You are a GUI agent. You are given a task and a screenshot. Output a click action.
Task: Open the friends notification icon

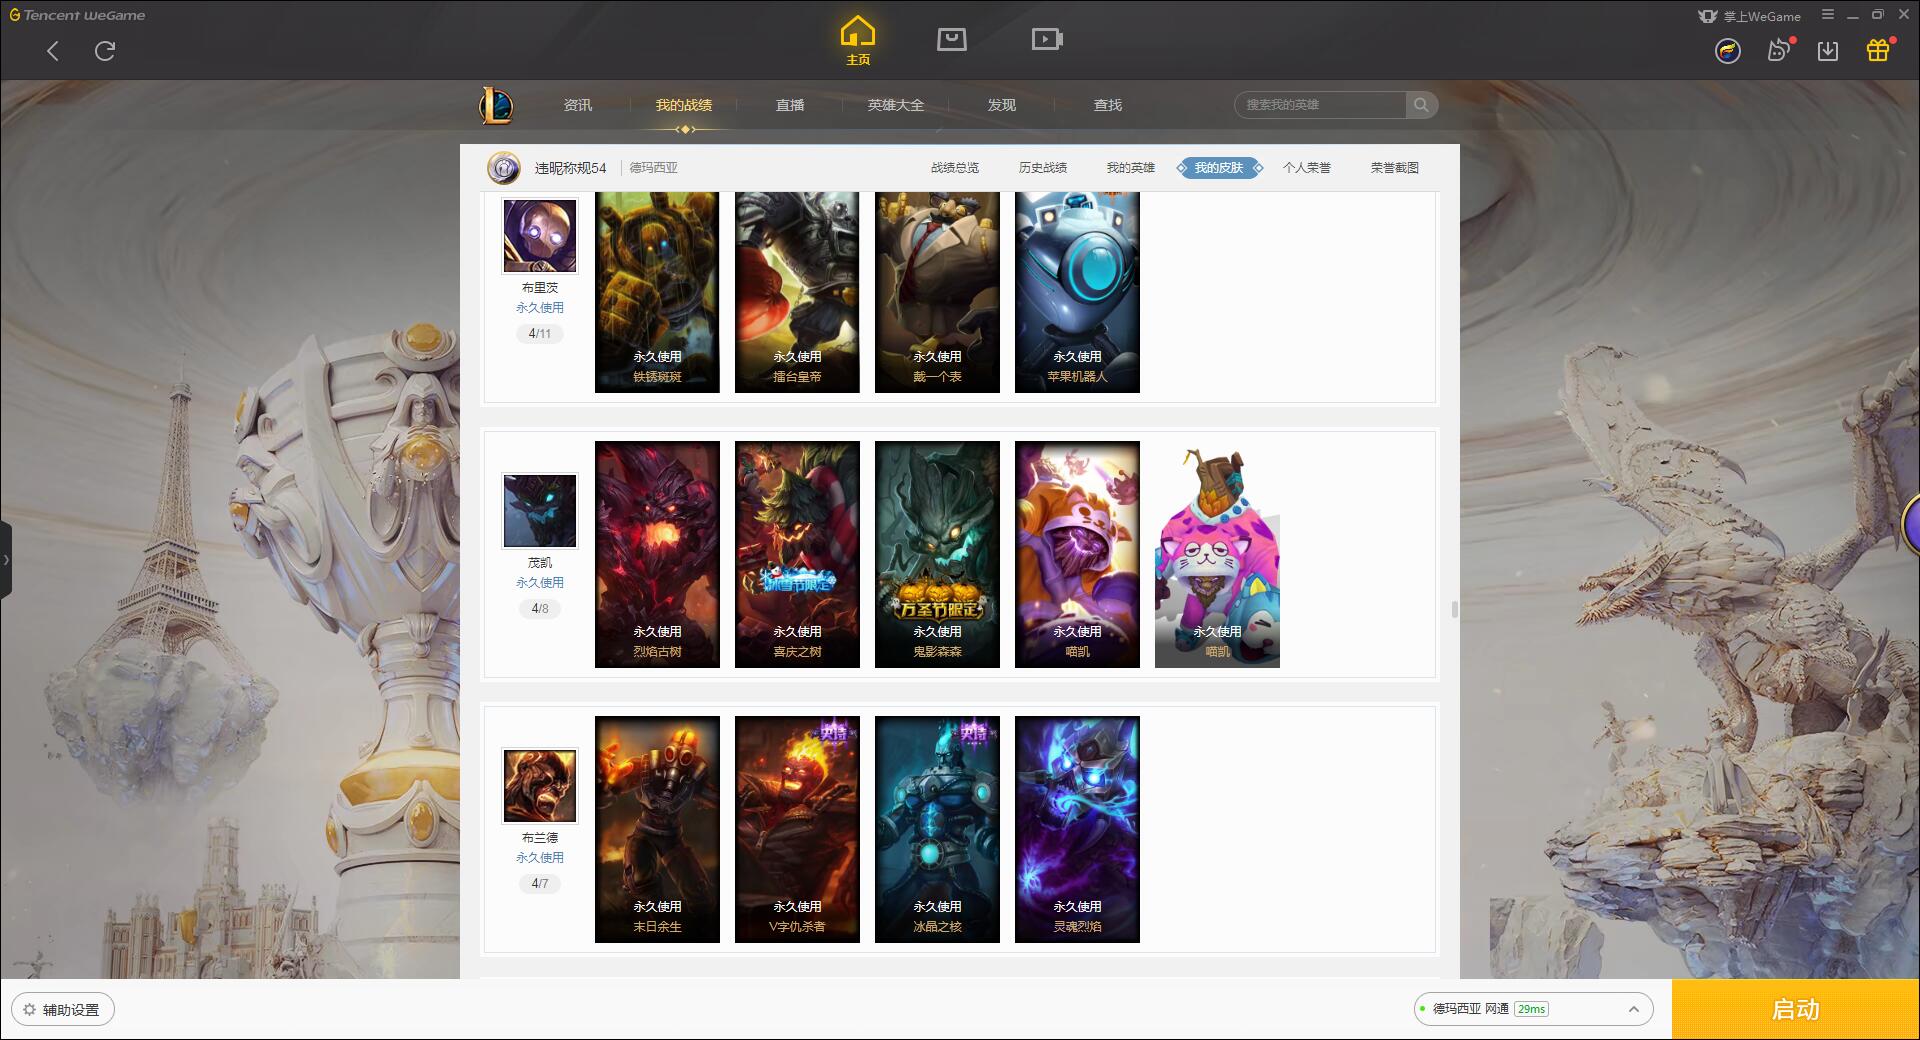(1779, 50)
